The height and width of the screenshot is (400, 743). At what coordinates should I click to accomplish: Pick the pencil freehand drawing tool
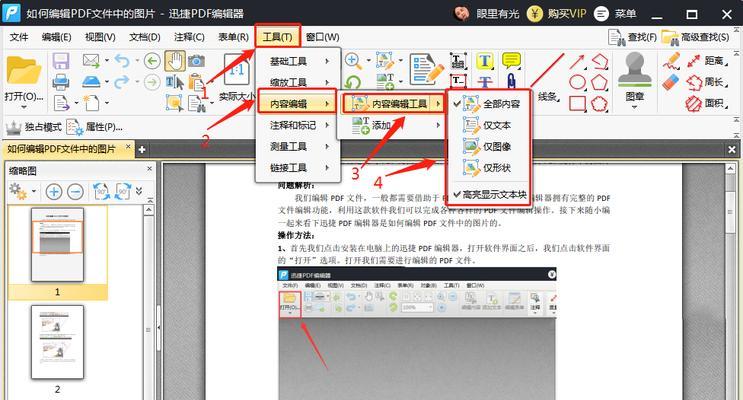[671, 61]
